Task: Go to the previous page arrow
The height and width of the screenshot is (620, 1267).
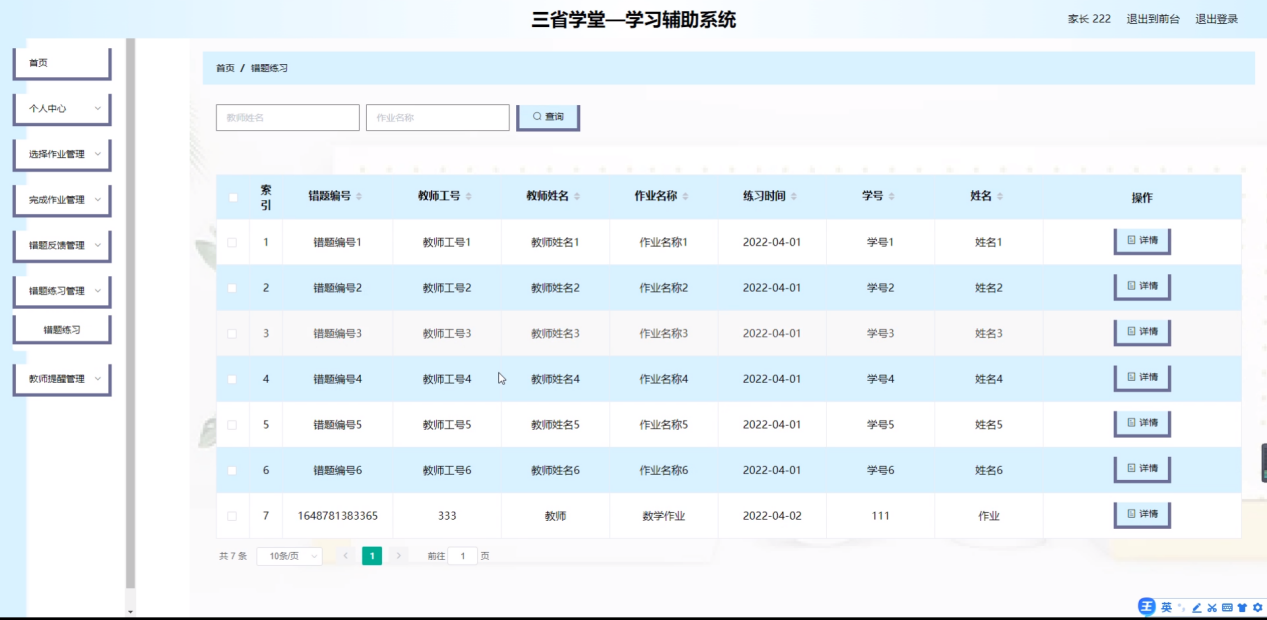Action: click(346, 555)
